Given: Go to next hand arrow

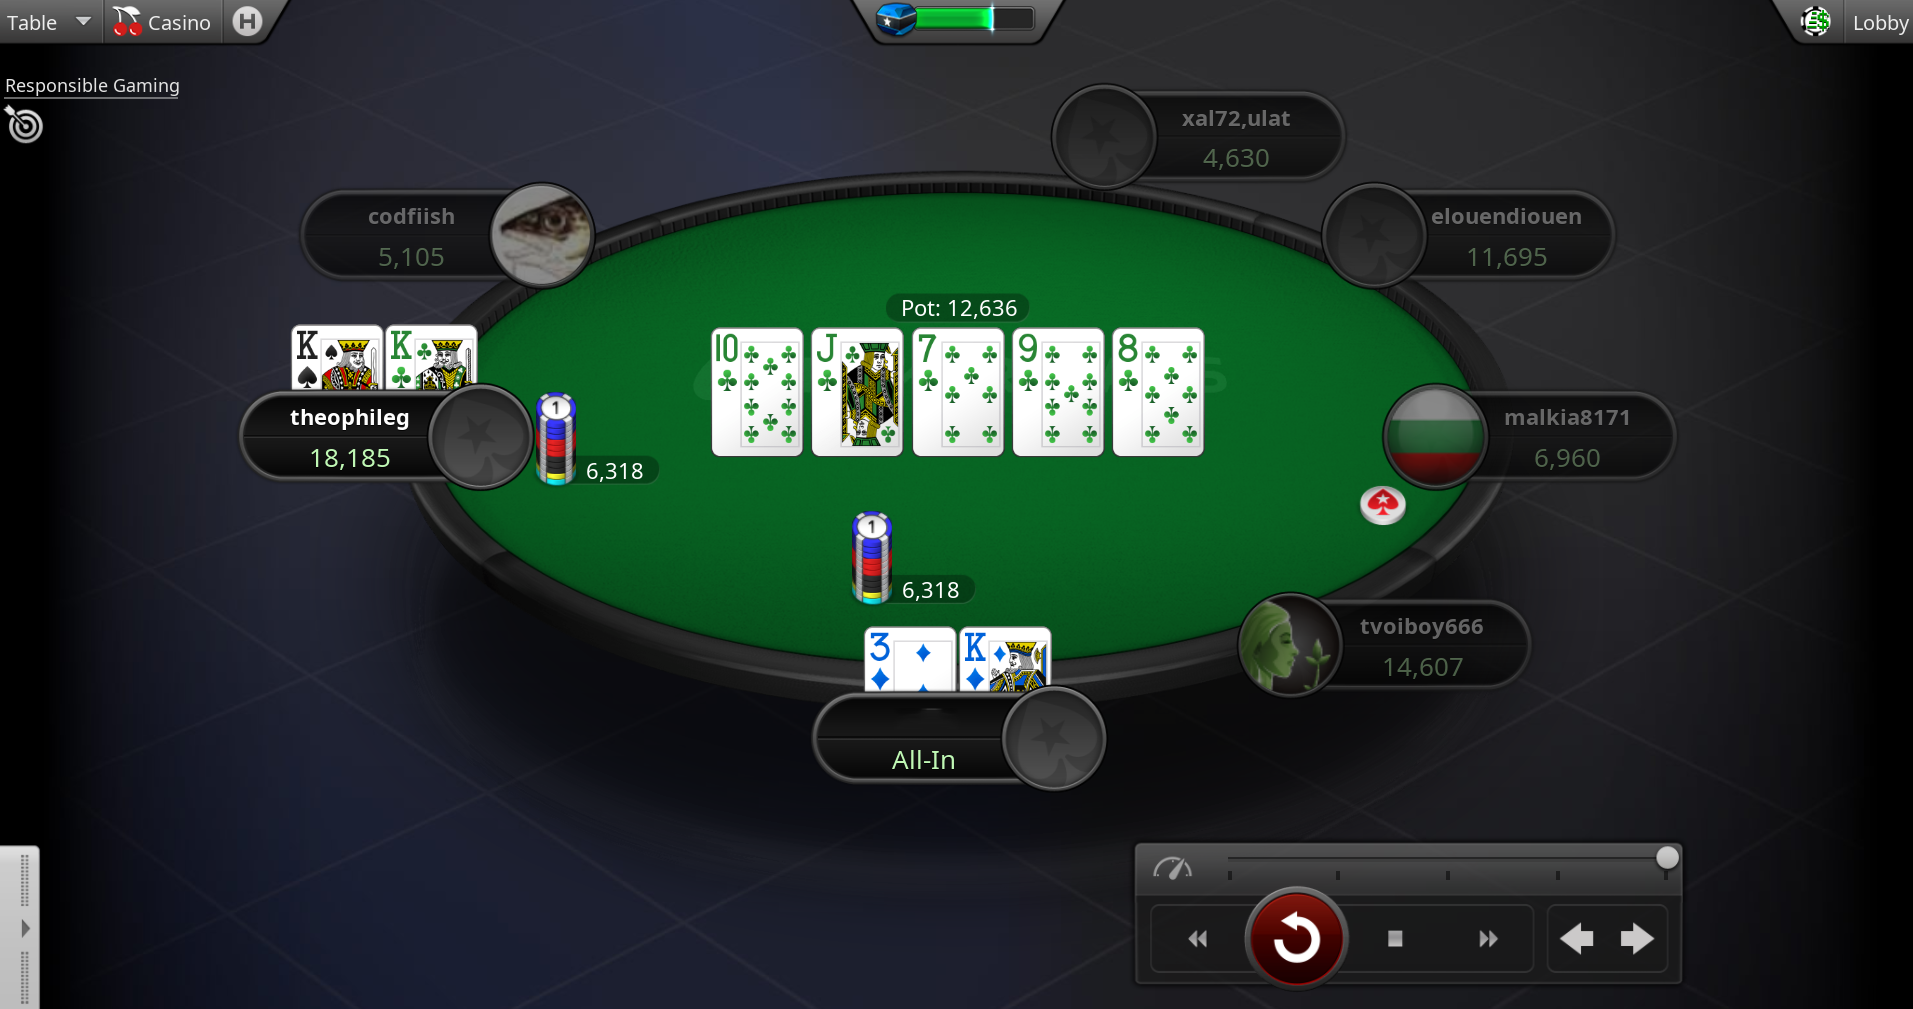Looking at the screenshot, I should click(1637, 938).
